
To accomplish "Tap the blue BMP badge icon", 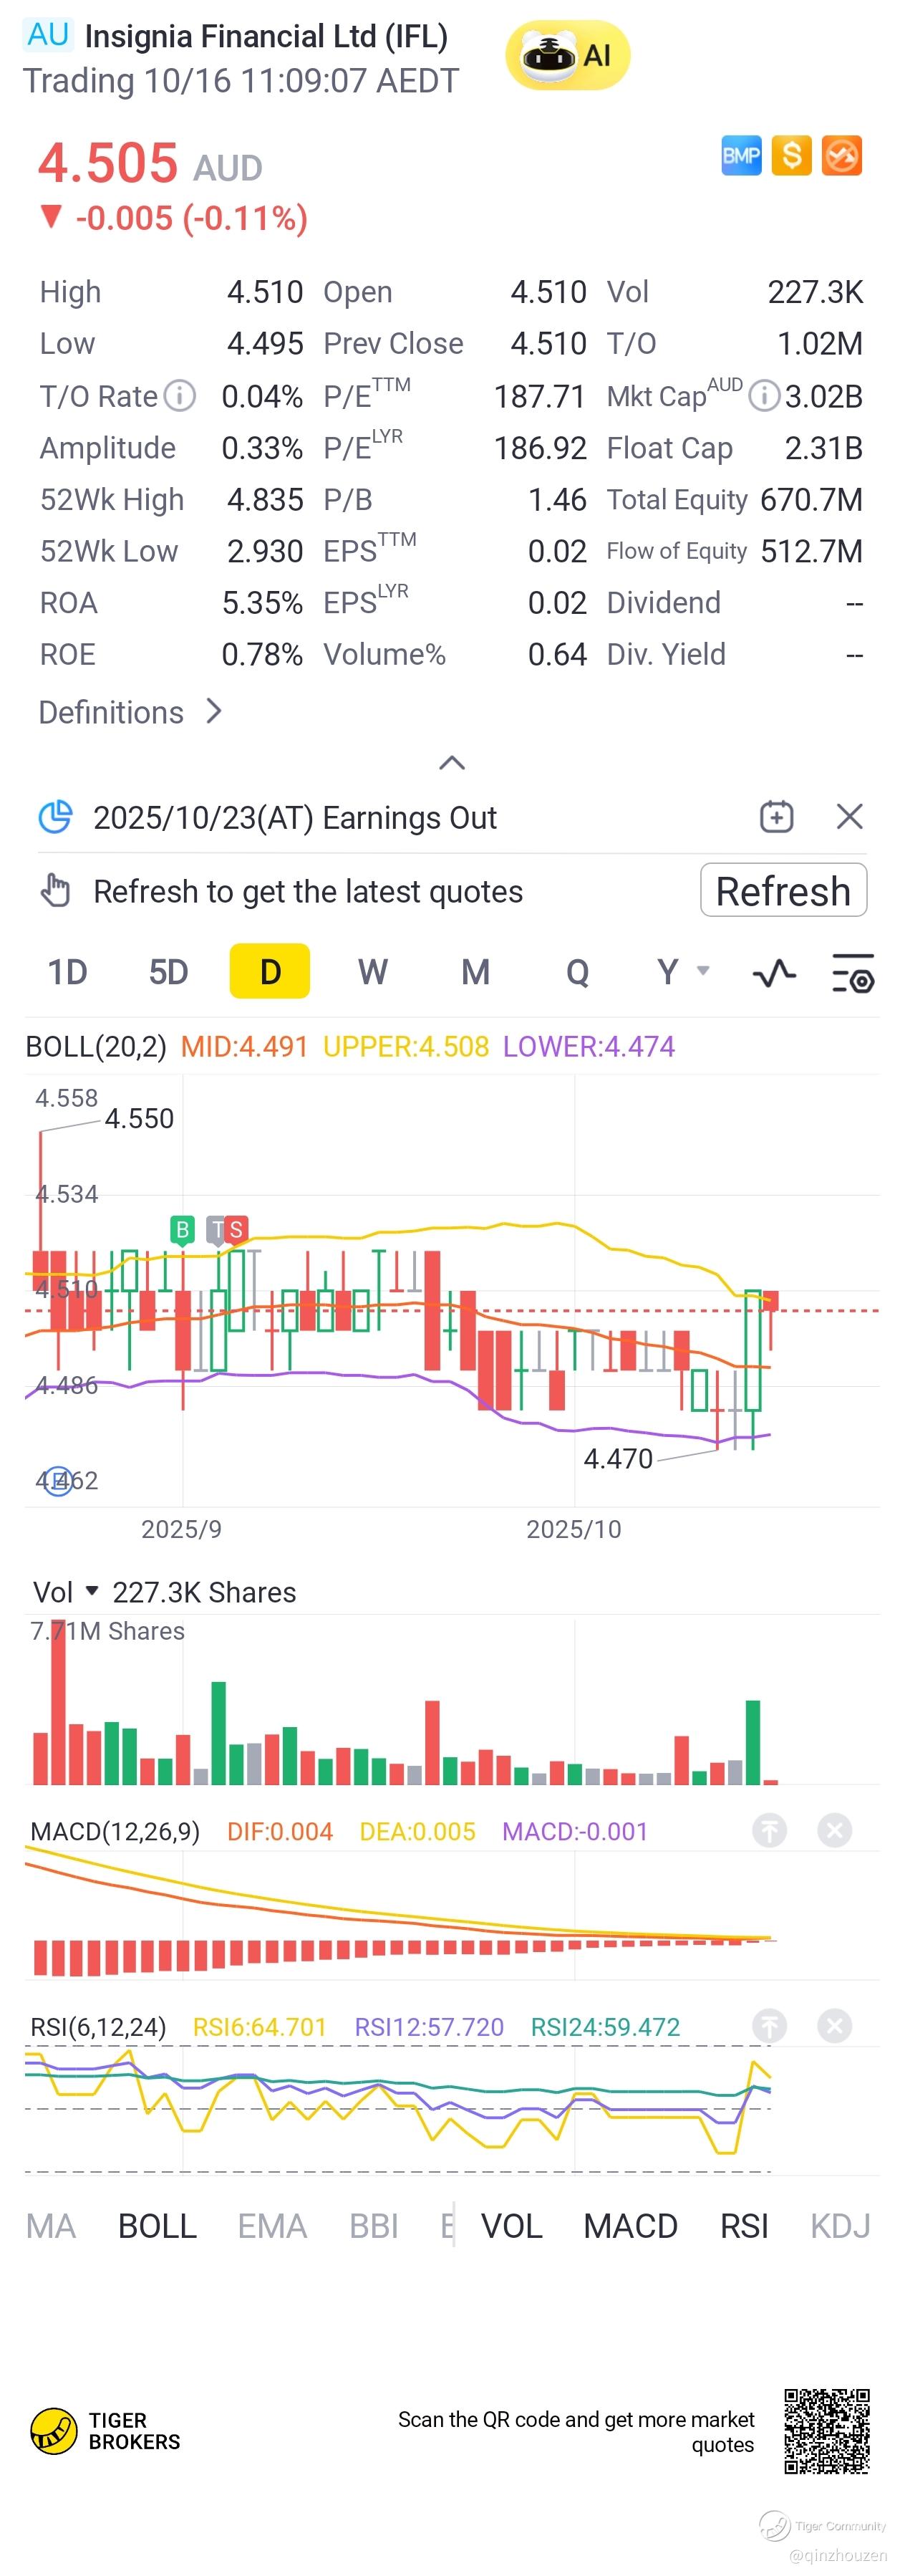I will (x=741, y=156).
